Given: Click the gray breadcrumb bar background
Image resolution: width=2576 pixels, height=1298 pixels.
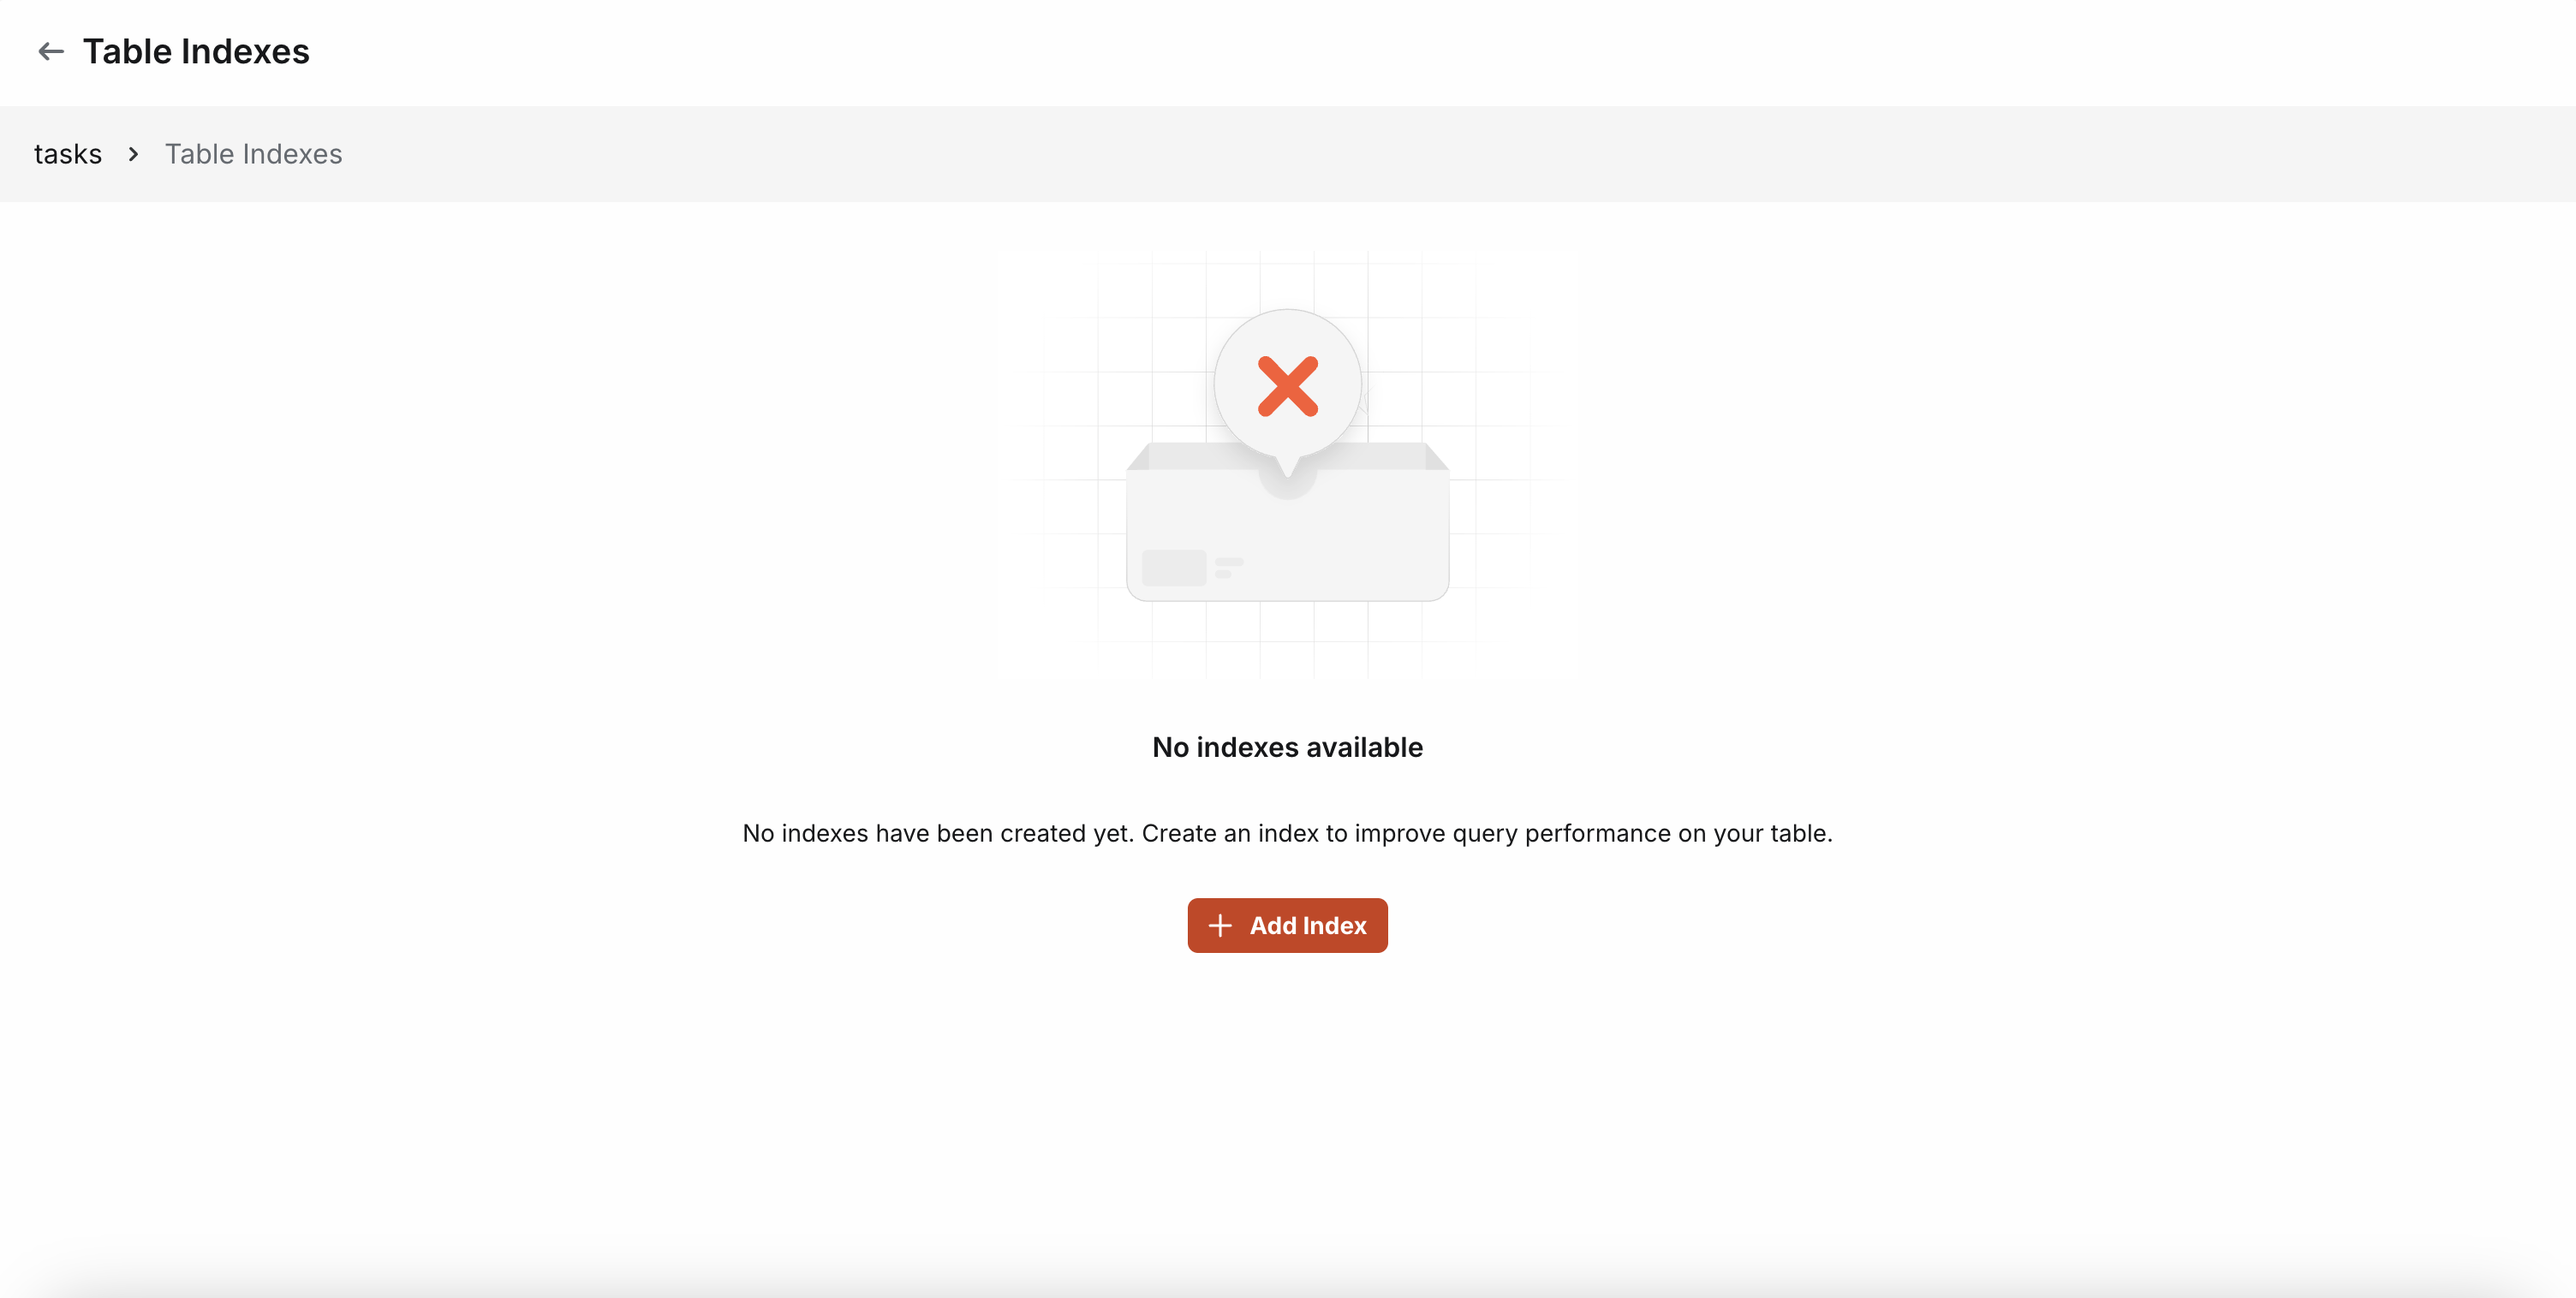Looking at the screenshot, I should (1400, 154).
